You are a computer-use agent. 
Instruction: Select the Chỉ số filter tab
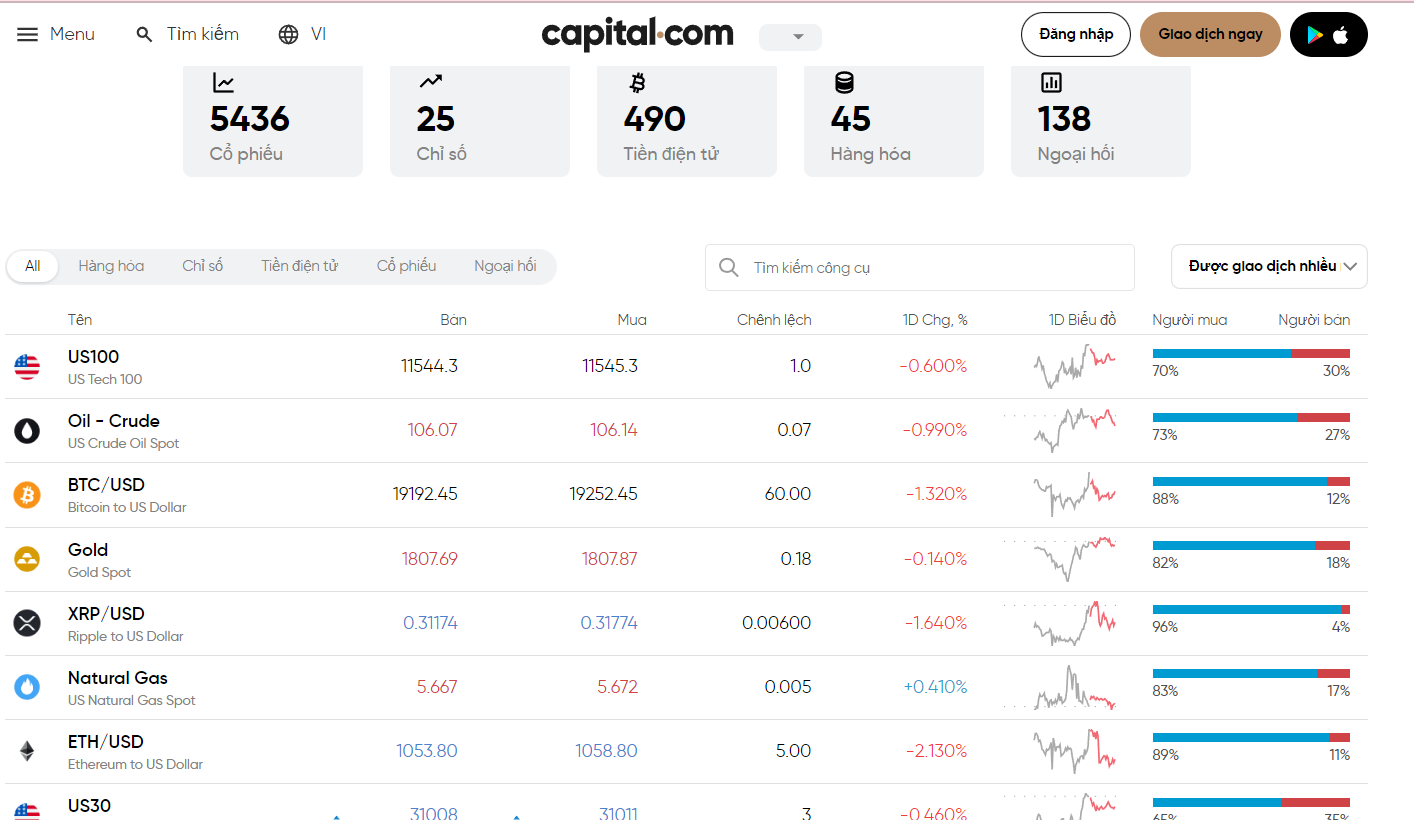click(203, 266)
